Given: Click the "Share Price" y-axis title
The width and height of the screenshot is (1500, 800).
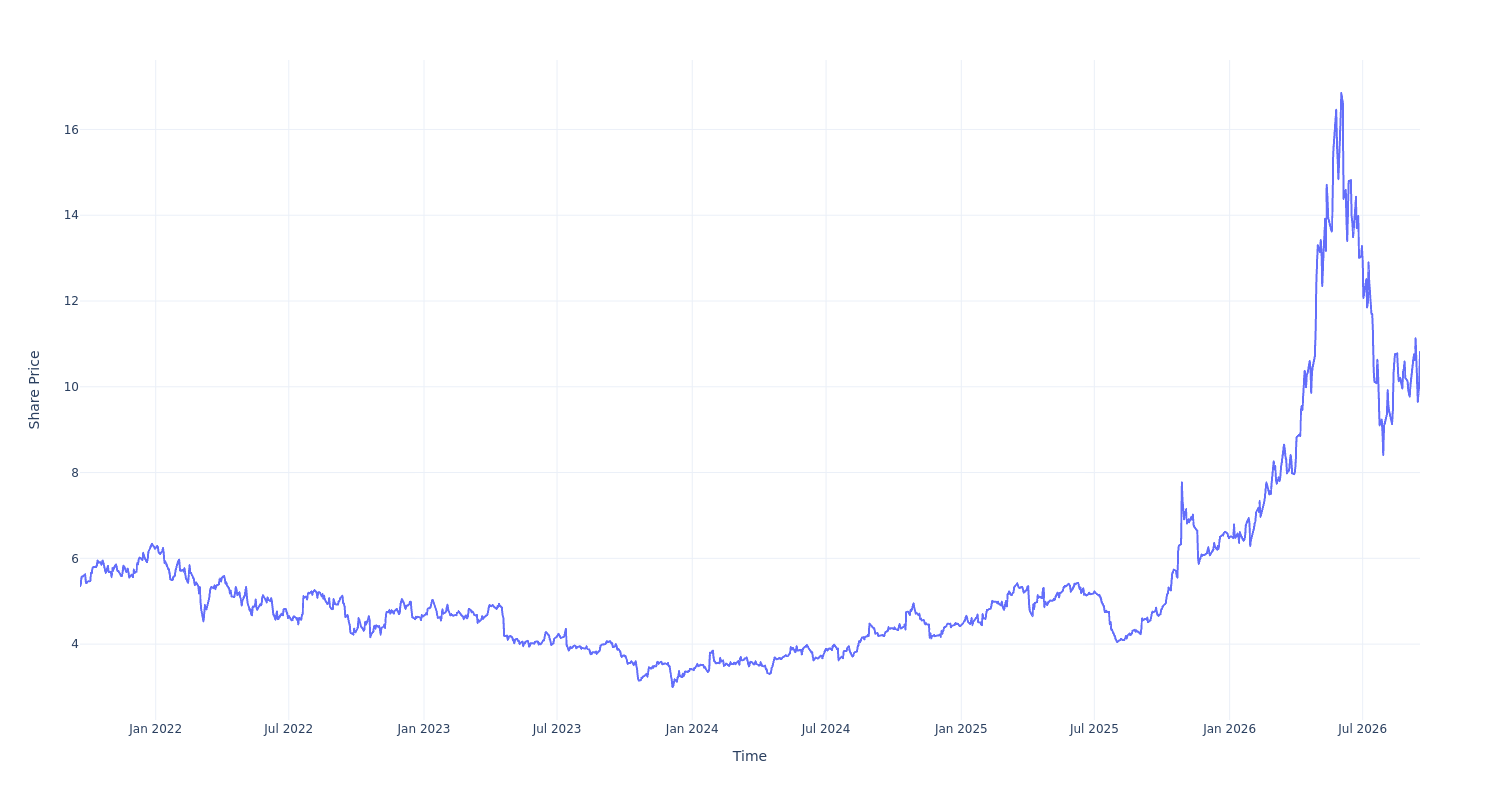Looking at the screenshot, I should [34, 390].
